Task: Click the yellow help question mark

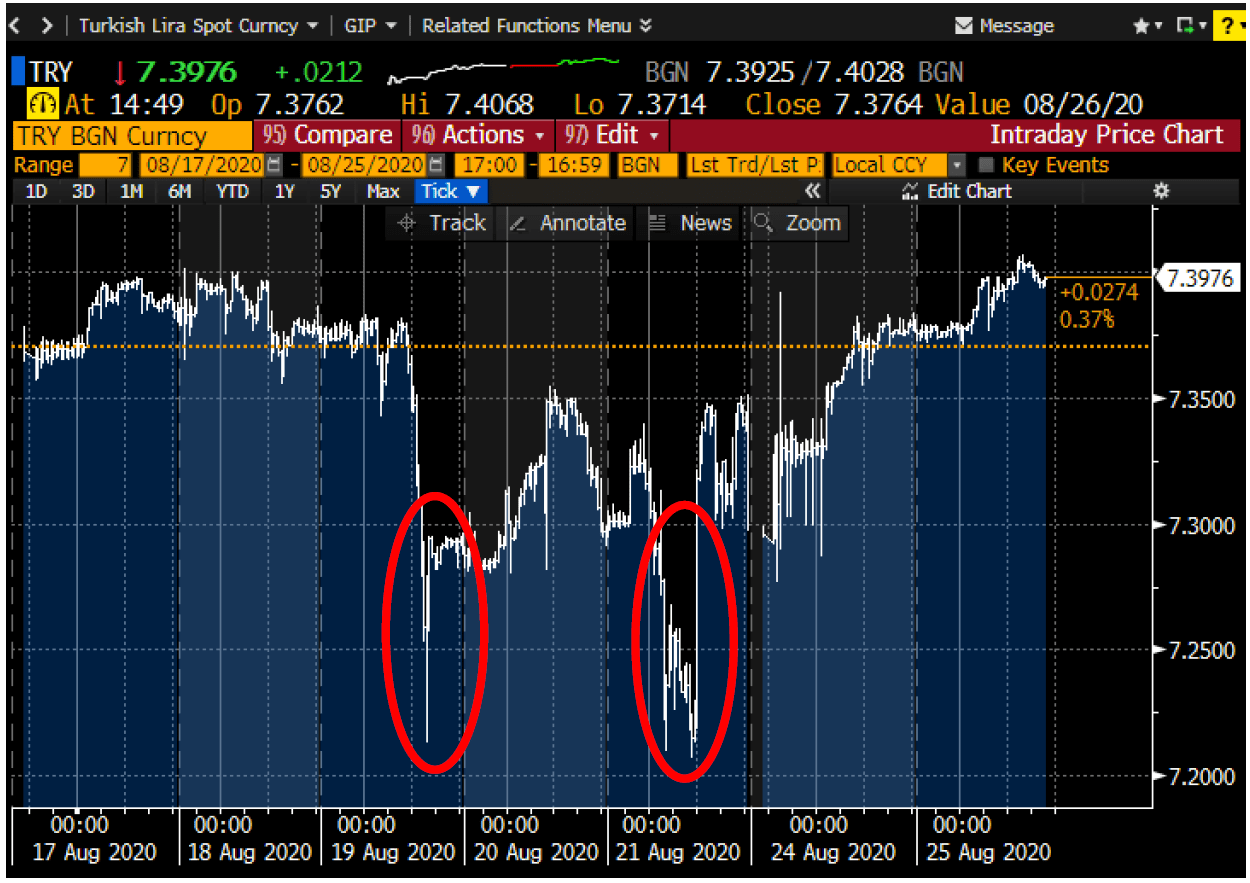Action: click(1227, 26)
